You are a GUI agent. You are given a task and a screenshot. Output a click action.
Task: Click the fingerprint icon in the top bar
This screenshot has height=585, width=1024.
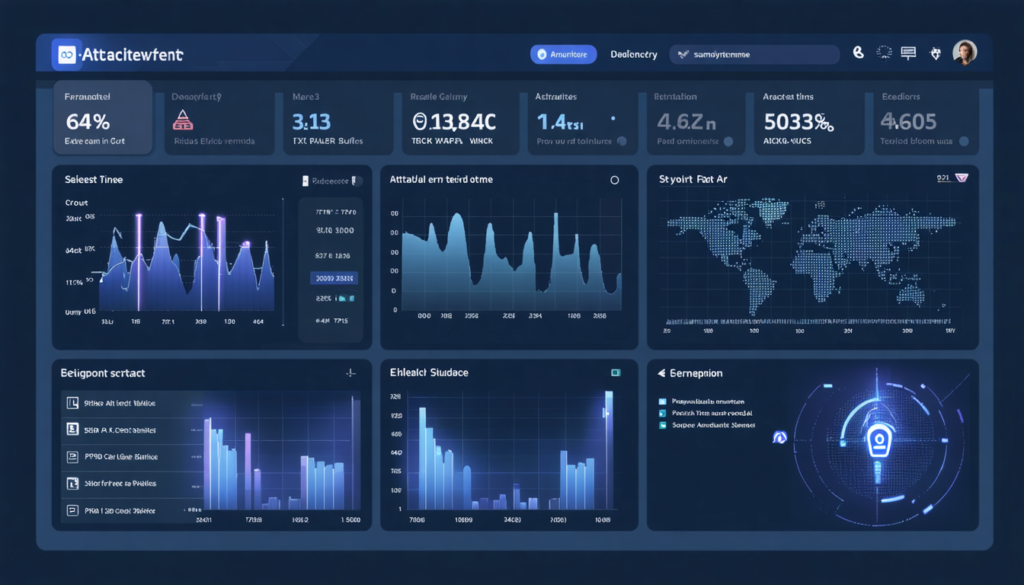(x=858, y=52)
